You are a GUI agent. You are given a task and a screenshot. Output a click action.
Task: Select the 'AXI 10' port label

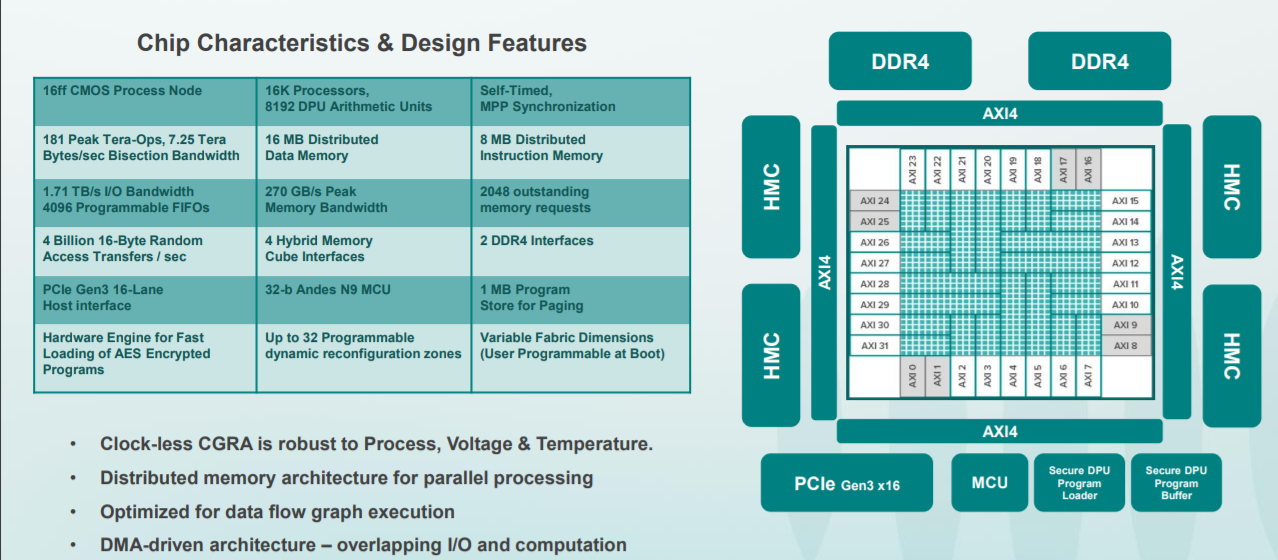1126,304
